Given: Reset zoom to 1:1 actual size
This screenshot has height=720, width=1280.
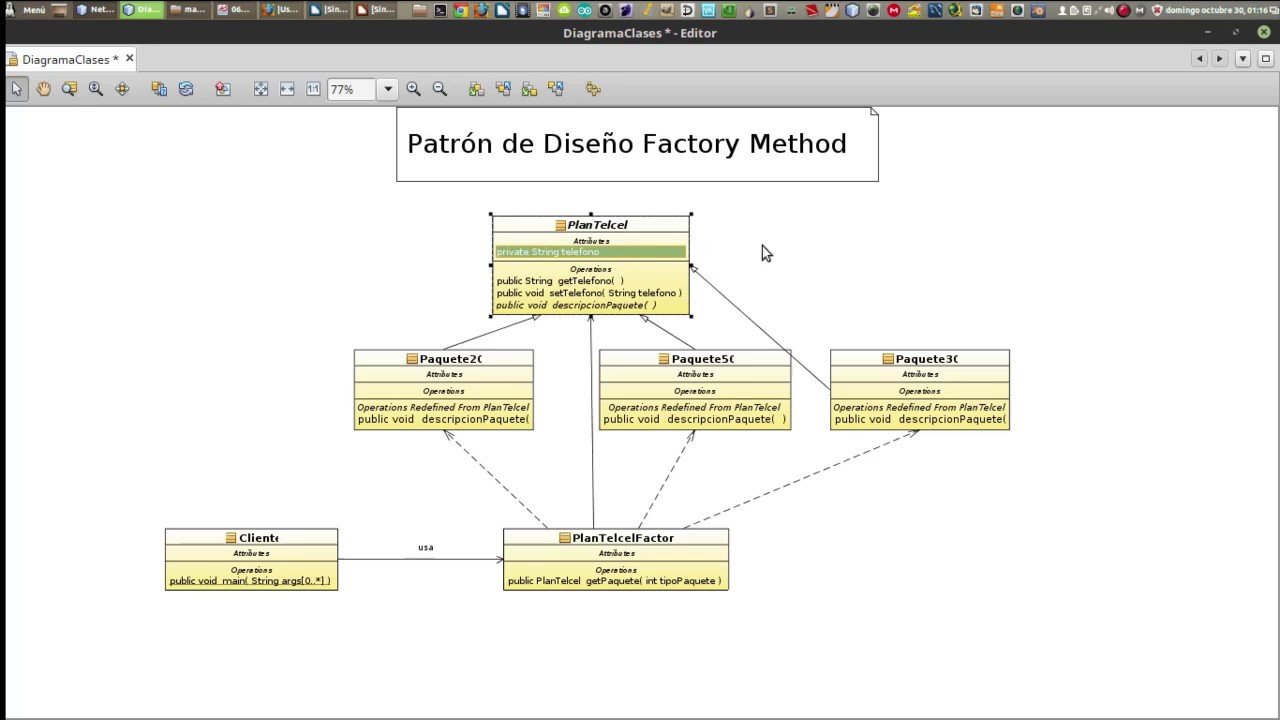Looking at the screenshot, I should (313, 89).
